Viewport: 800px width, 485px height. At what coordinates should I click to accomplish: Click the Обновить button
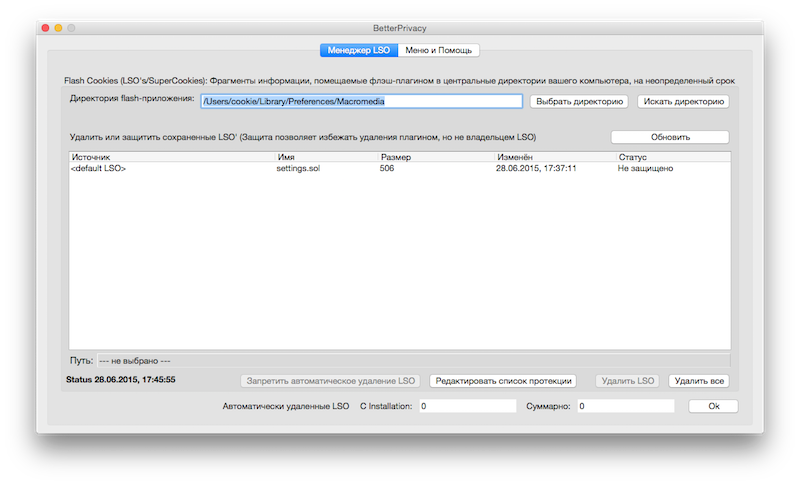[x=669, y=137]
